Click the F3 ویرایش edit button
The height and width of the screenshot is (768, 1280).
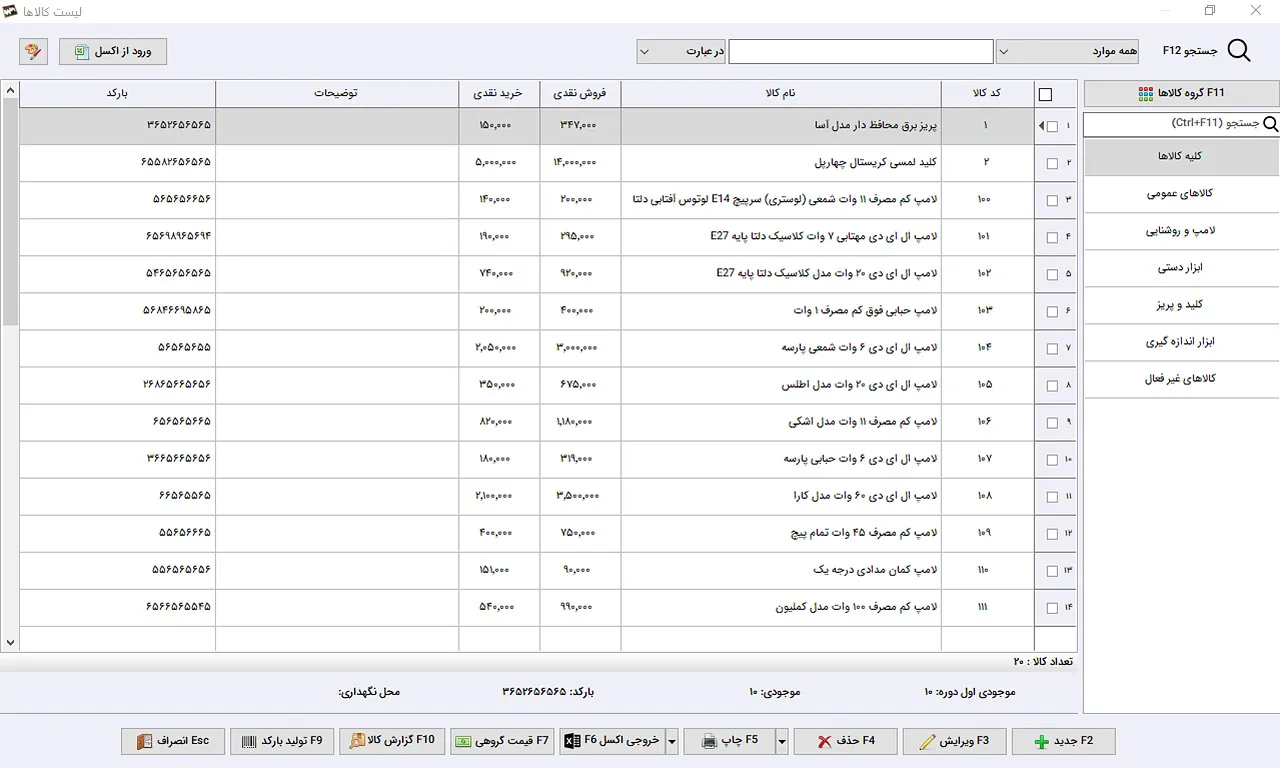pyautogui.click(x=954, y=741)
